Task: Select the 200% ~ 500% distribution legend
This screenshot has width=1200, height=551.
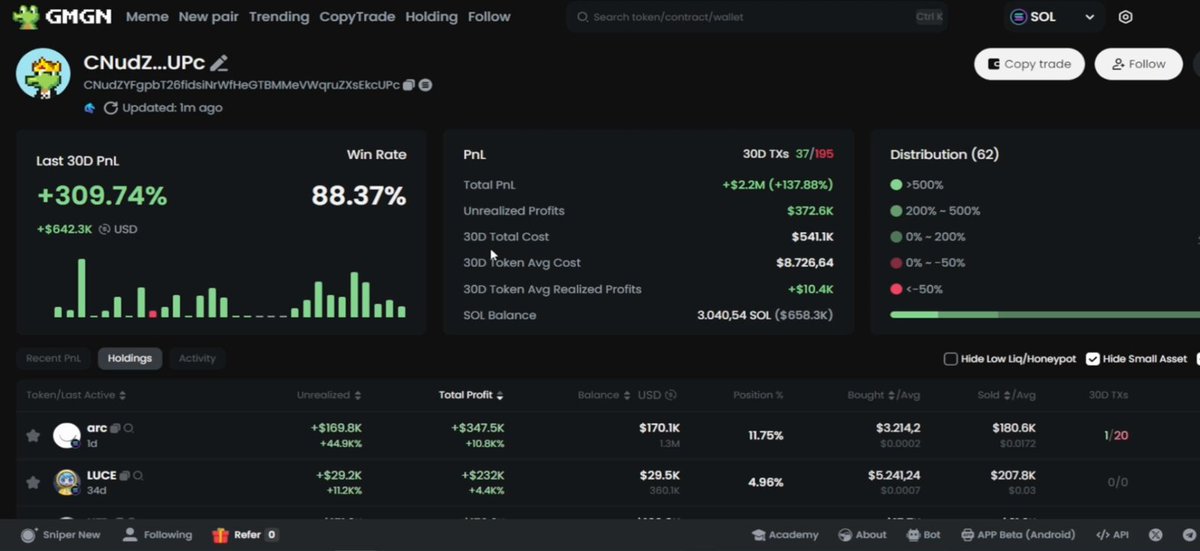Action: (x=935, y=211)
